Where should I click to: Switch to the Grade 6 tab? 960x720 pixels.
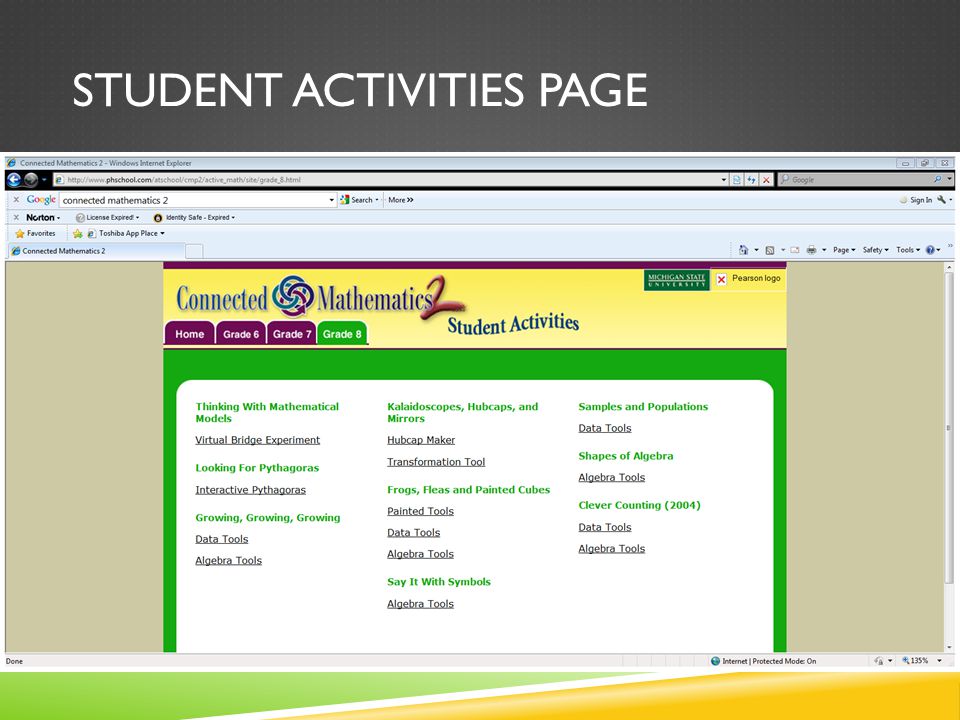(241, 334)
